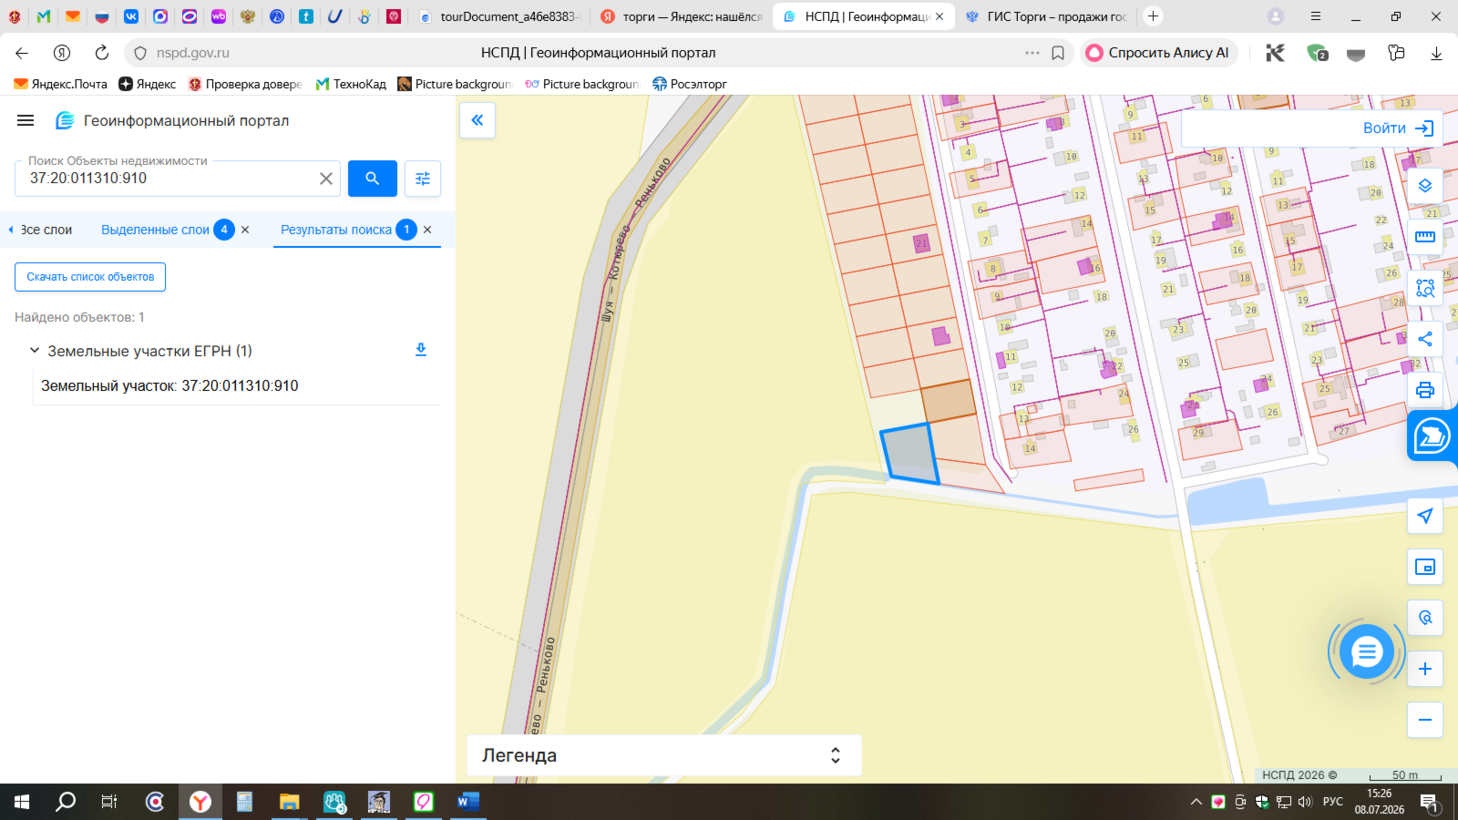Image resolution: width=1458 pixels, height=820 pixels.
Task: Switch to tourDocument browser tab
Action: pyautogui.click(x=499, y=16)
